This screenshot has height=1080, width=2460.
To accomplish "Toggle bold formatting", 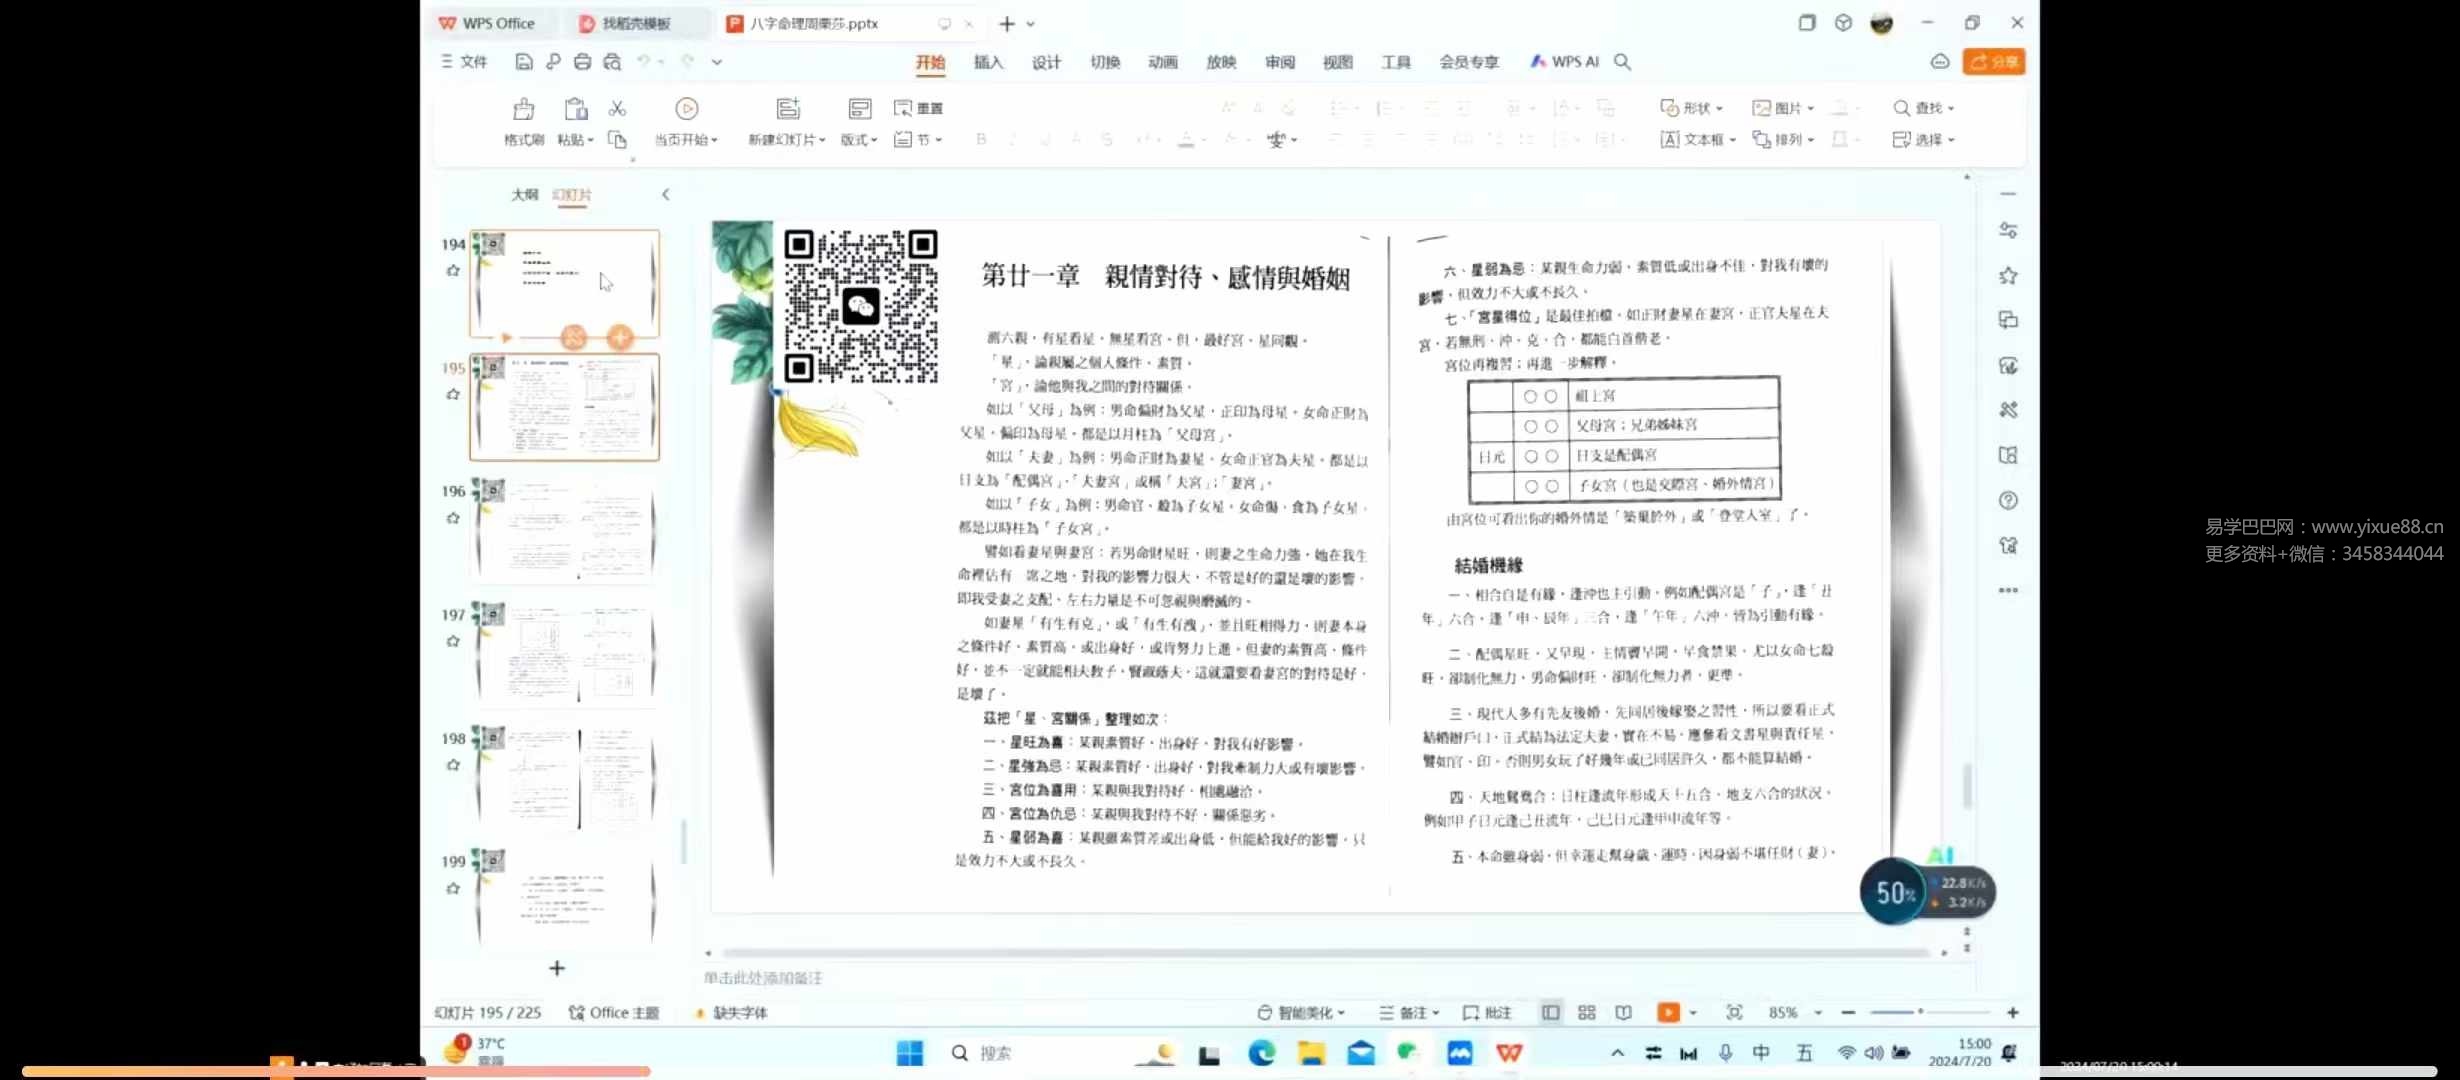I will [981, 140].
